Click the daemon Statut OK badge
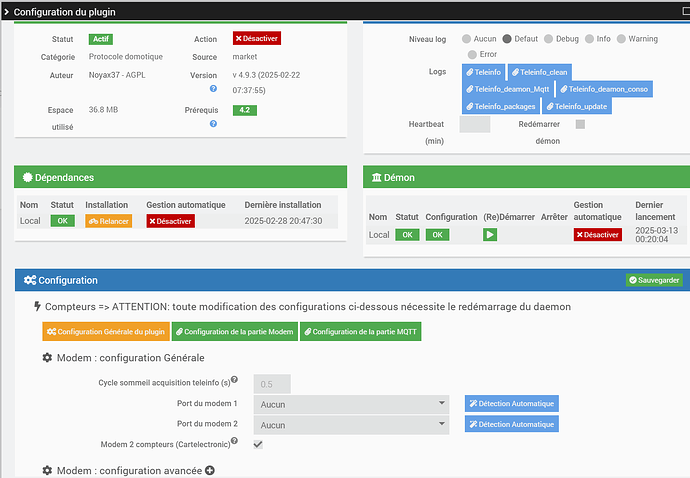Screen dimensions: 690x478 pos(407,235)
